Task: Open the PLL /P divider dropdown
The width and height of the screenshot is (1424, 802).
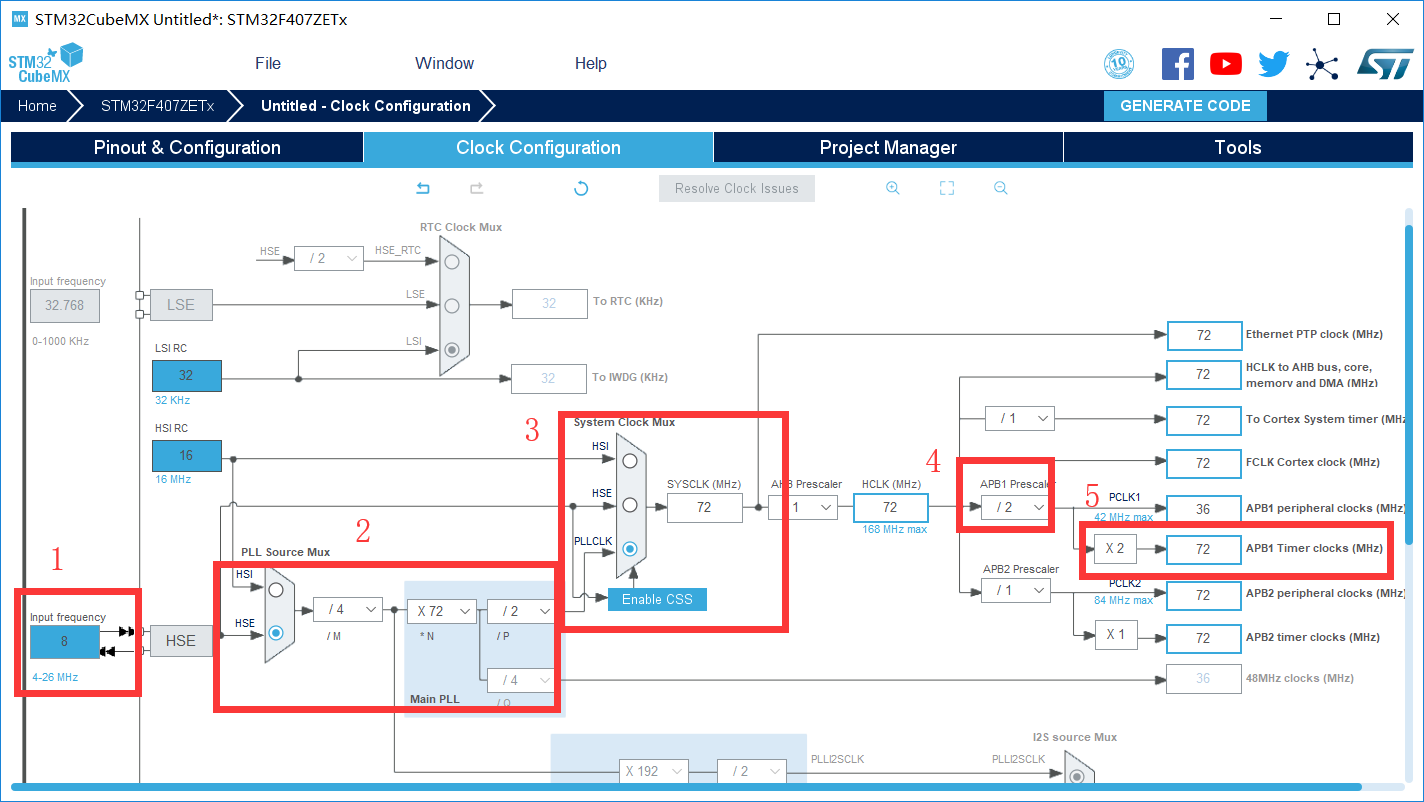Action: coord(521,611)
